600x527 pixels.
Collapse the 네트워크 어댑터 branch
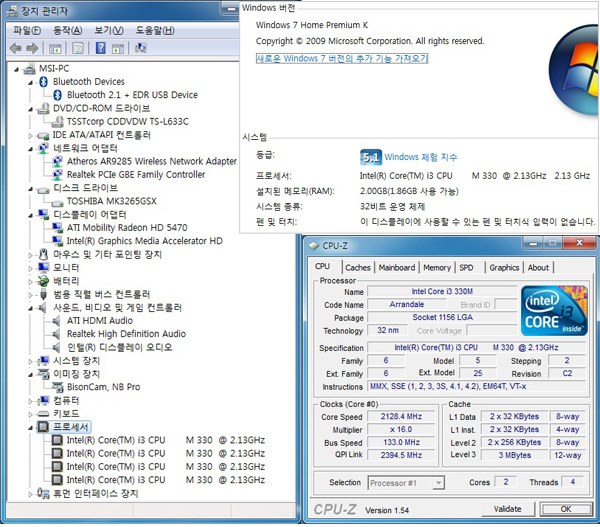[x=31, y=149]
